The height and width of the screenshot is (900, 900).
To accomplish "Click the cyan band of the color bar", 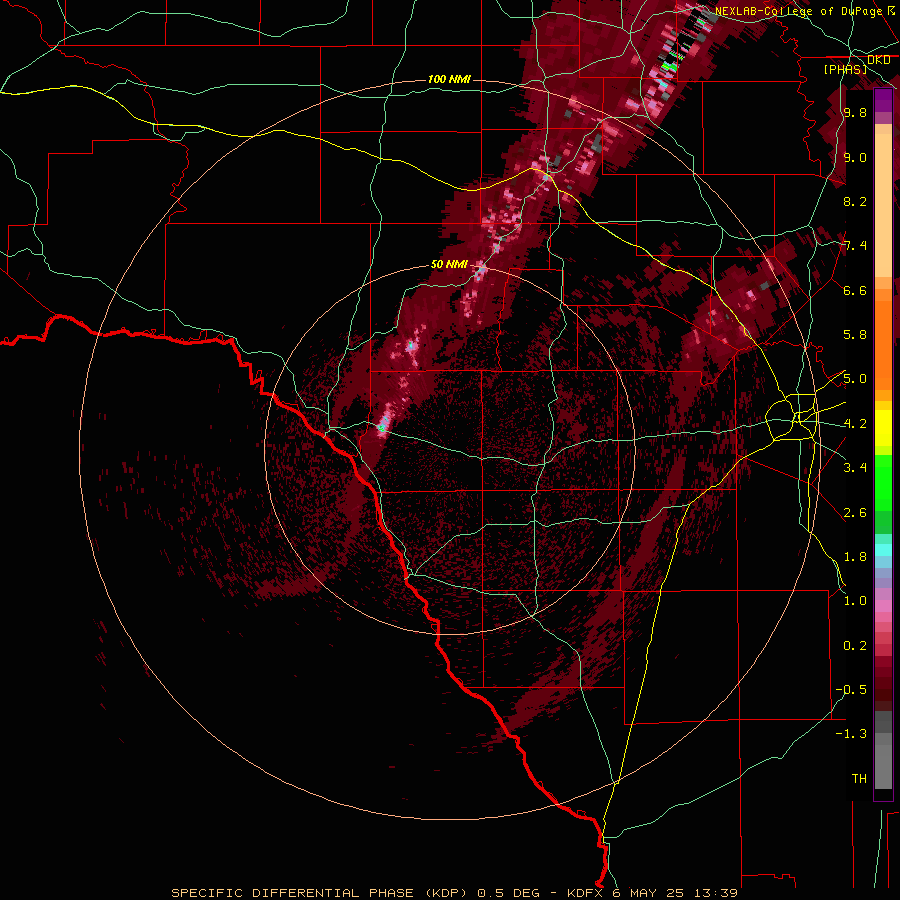I will [883, 549].
